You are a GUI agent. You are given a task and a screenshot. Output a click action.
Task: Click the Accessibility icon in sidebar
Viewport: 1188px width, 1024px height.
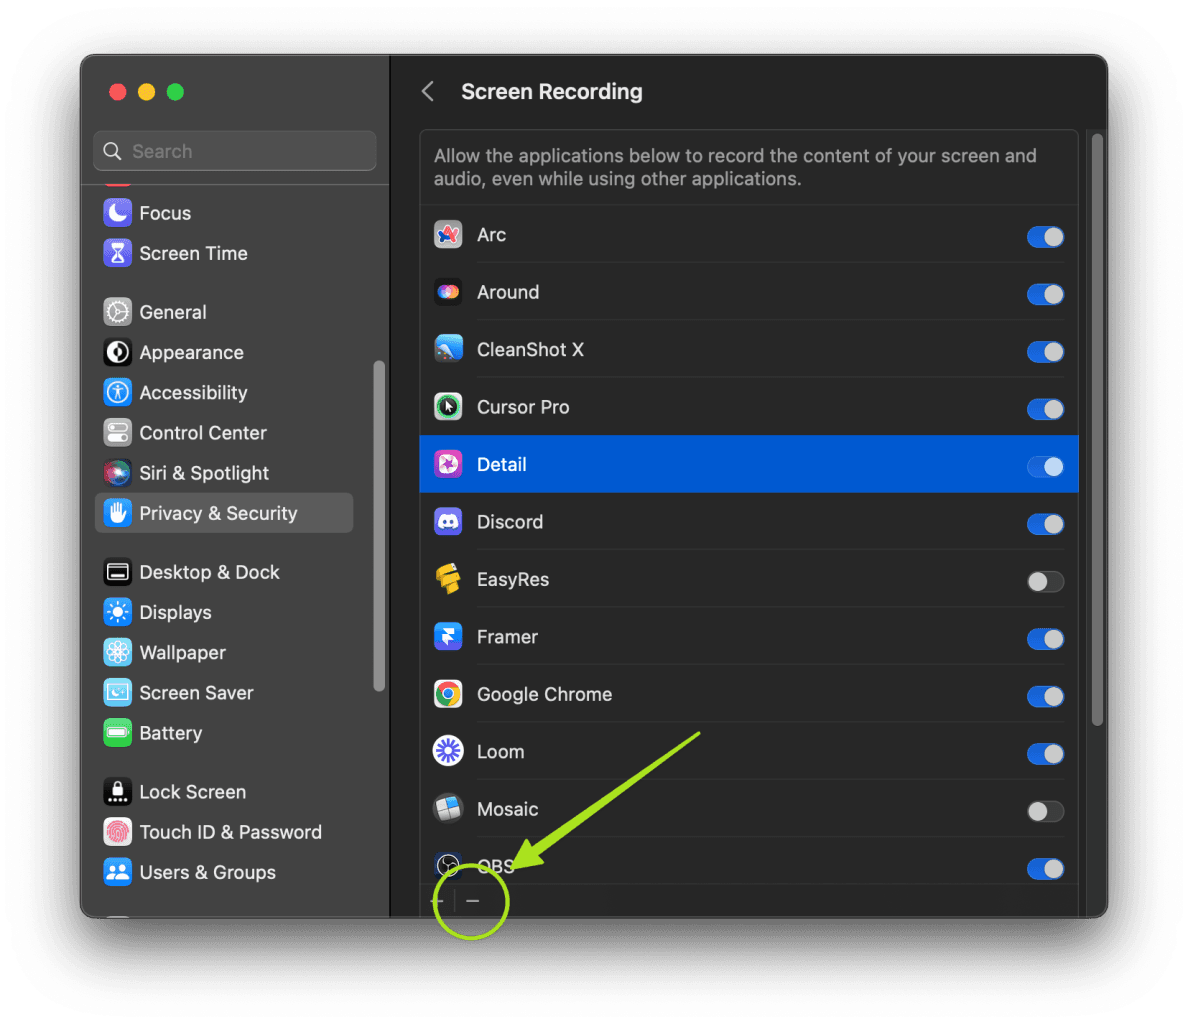pyautogui.click(x=117, y=392)
